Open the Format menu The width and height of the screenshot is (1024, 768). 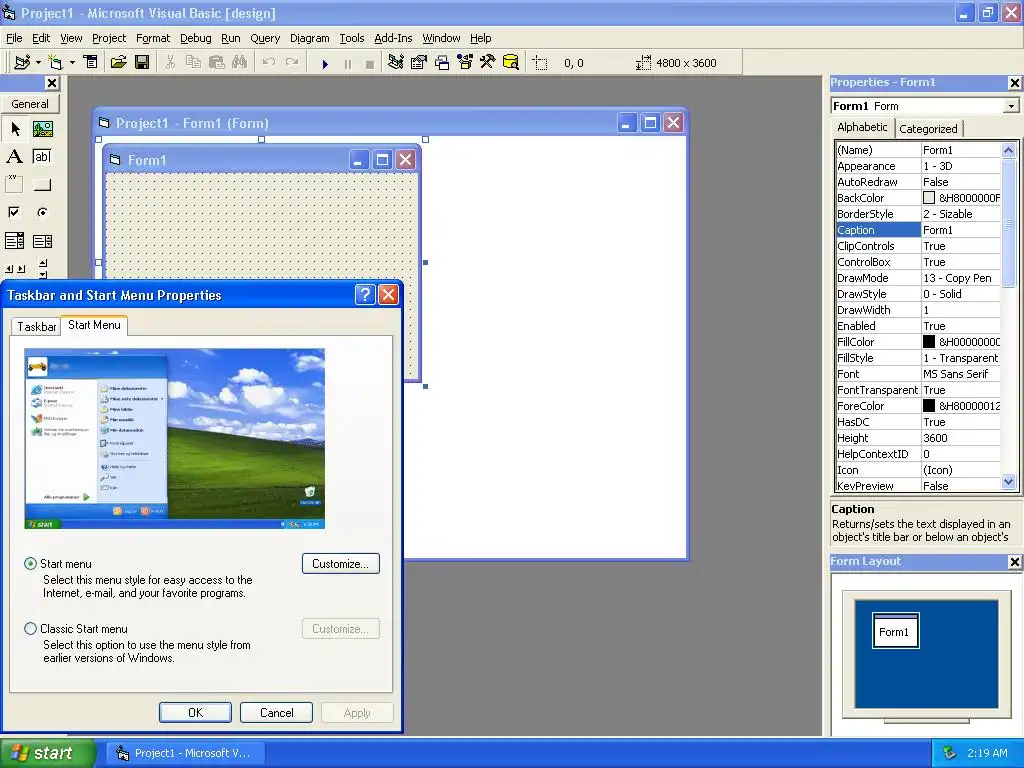pos(153,38)
